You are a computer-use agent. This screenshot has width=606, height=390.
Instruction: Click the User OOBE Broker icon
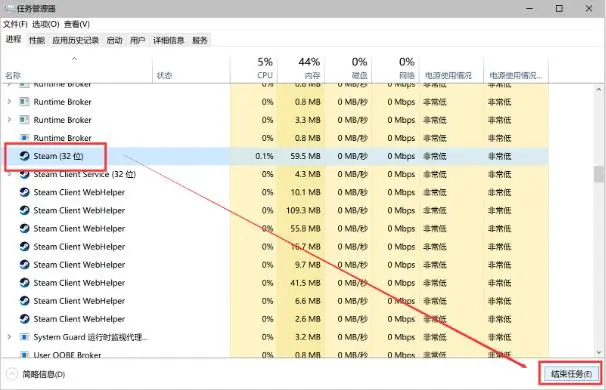tap(24, 355)
